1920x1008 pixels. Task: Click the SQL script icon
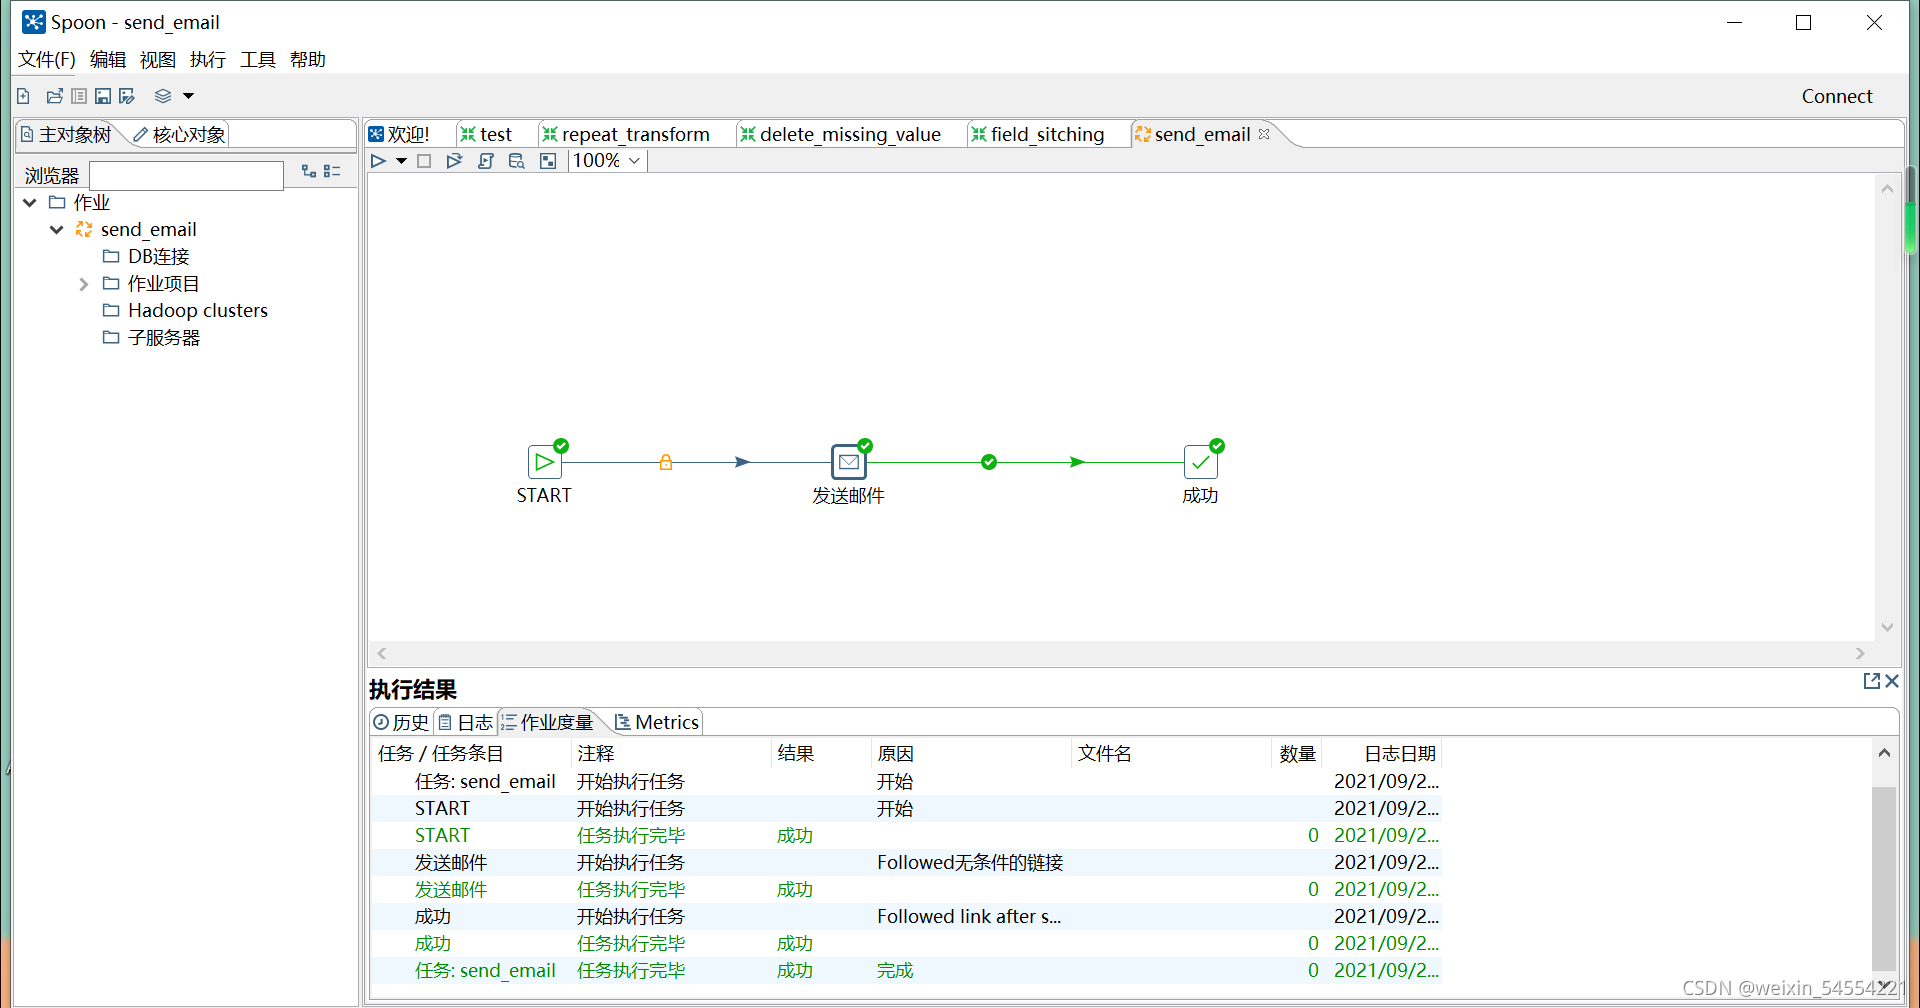486,161
